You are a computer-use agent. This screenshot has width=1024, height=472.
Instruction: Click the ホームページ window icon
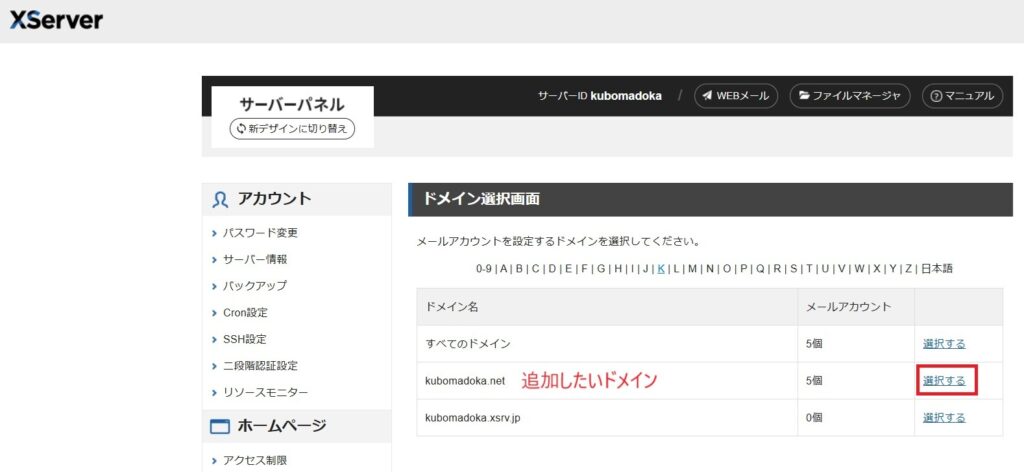click(x=220, y=427)
